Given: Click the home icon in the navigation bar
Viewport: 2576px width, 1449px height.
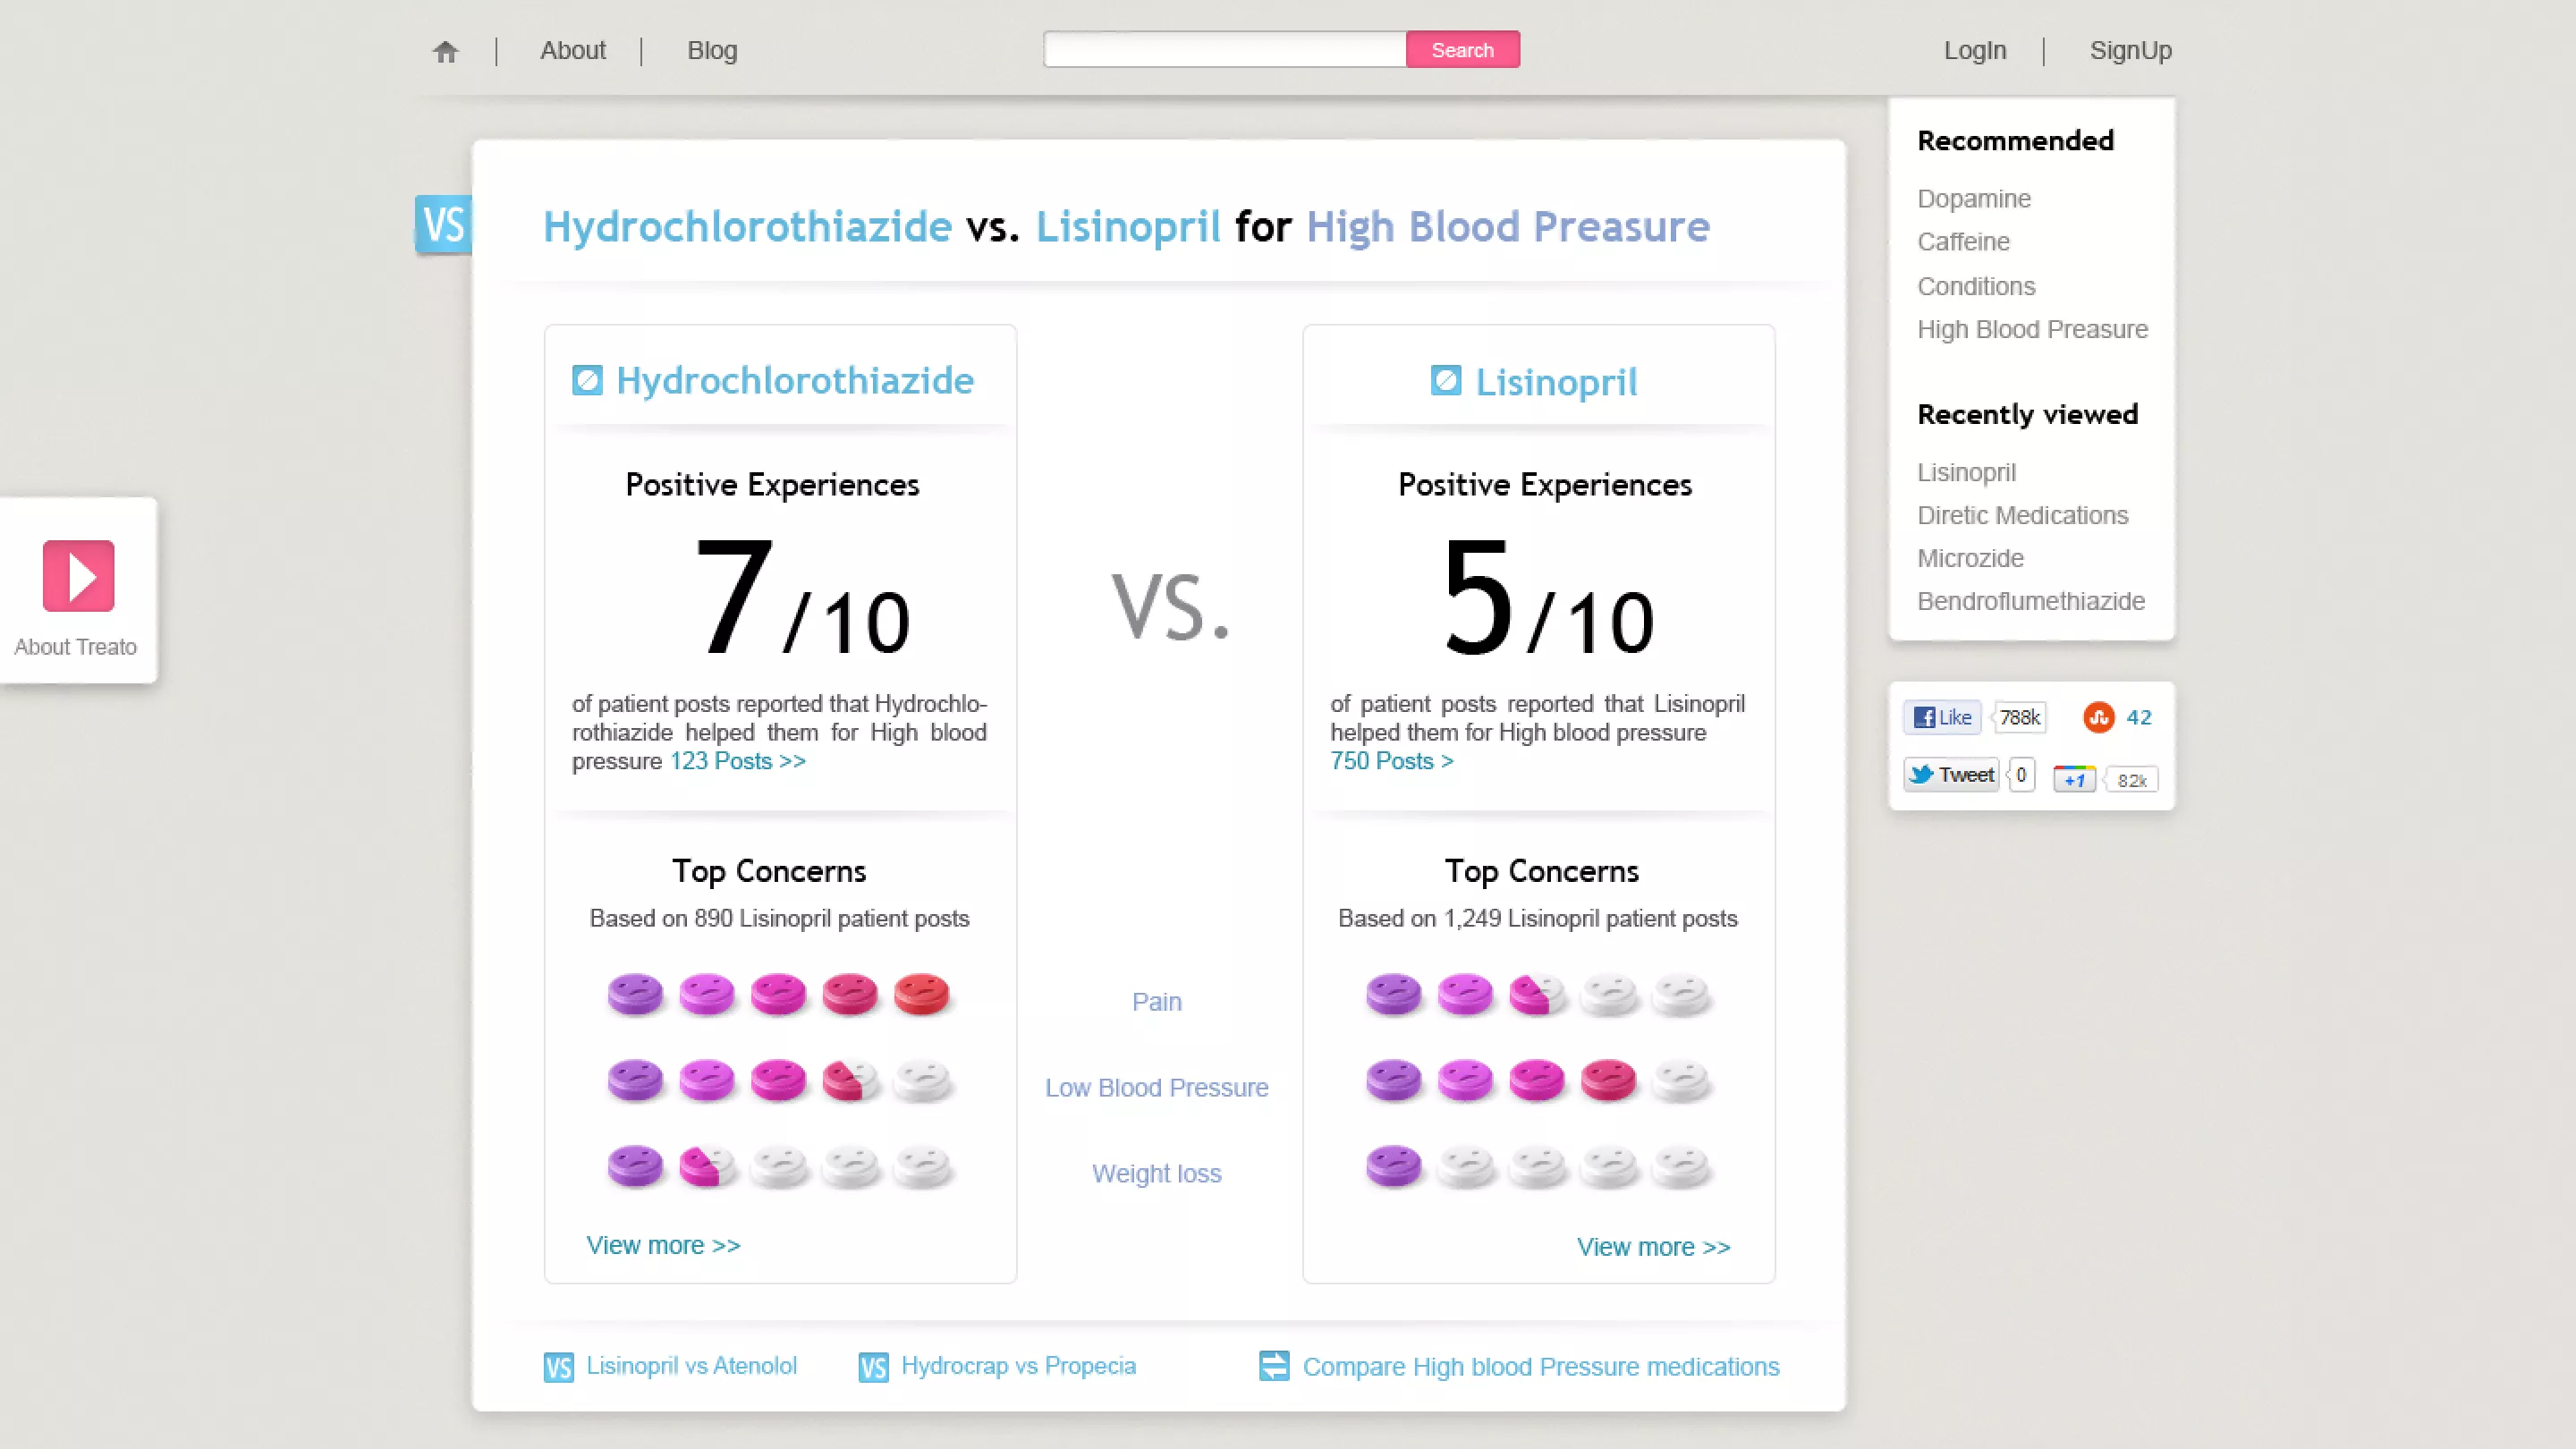Looking at the screenshot, I should point(444,50).
